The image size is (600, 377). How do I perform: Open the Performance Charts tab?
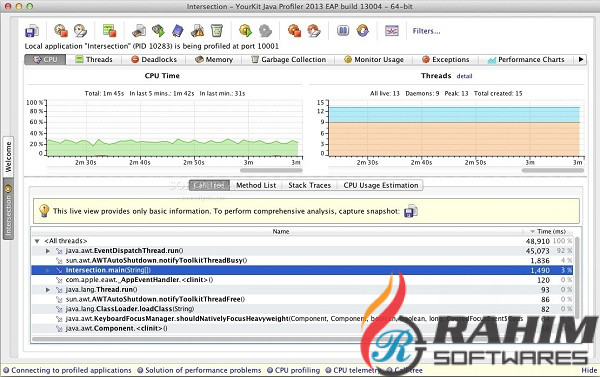coord(526,60)
